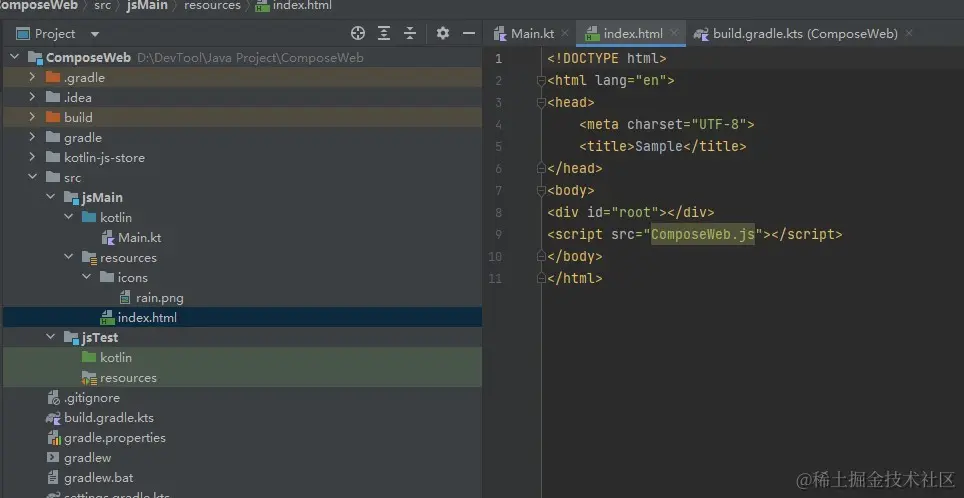Click the Select Opened File locate icon
The height and width of the screenshot is (498, 964).
(x=358, y=33)
